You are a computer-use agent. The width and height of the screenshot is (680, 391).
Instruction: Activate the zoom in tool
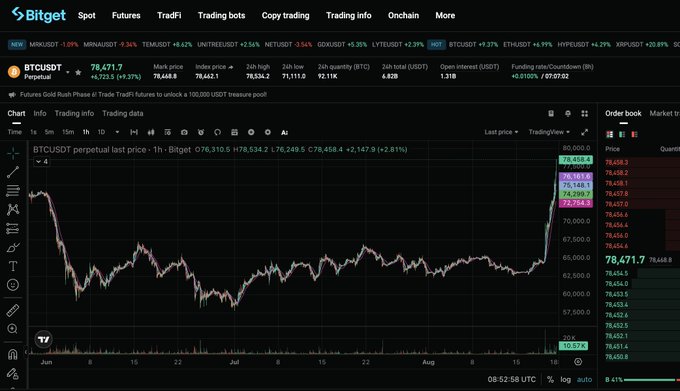click(13, 329)
